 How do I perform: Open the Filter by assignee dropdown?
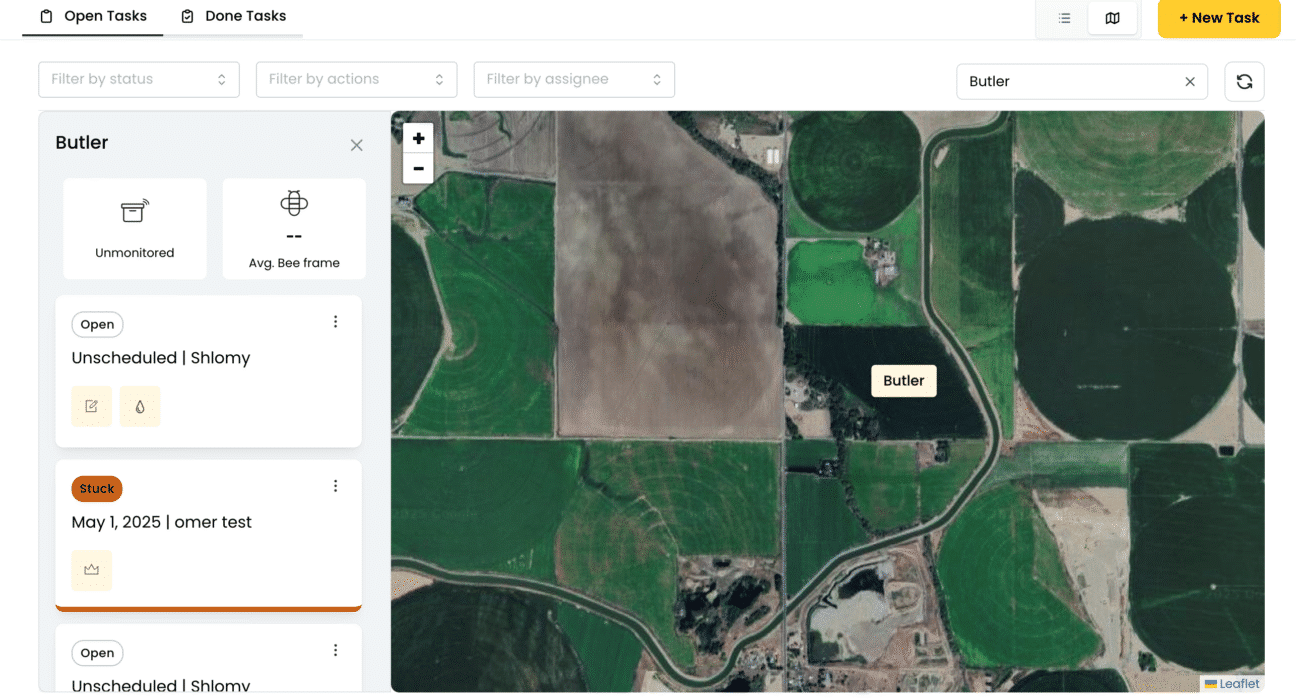[574, 80]
